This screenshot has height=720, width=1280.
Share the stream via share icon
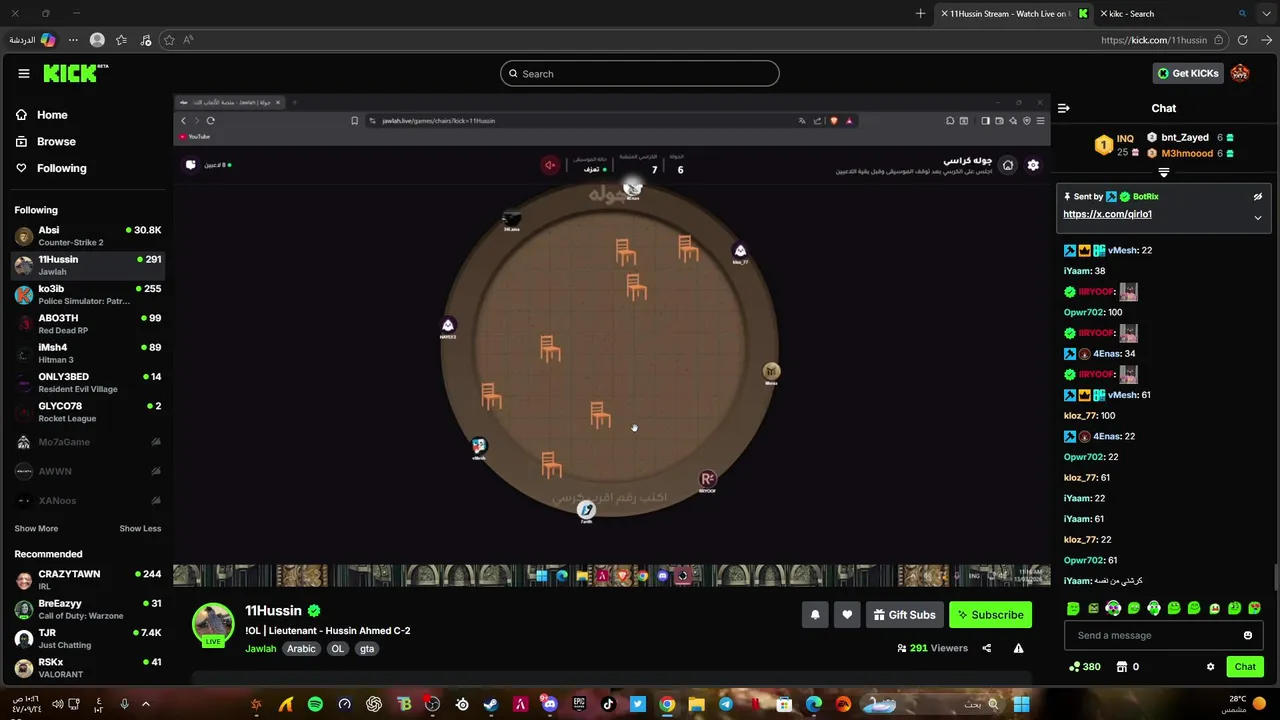tap(986, 648)
